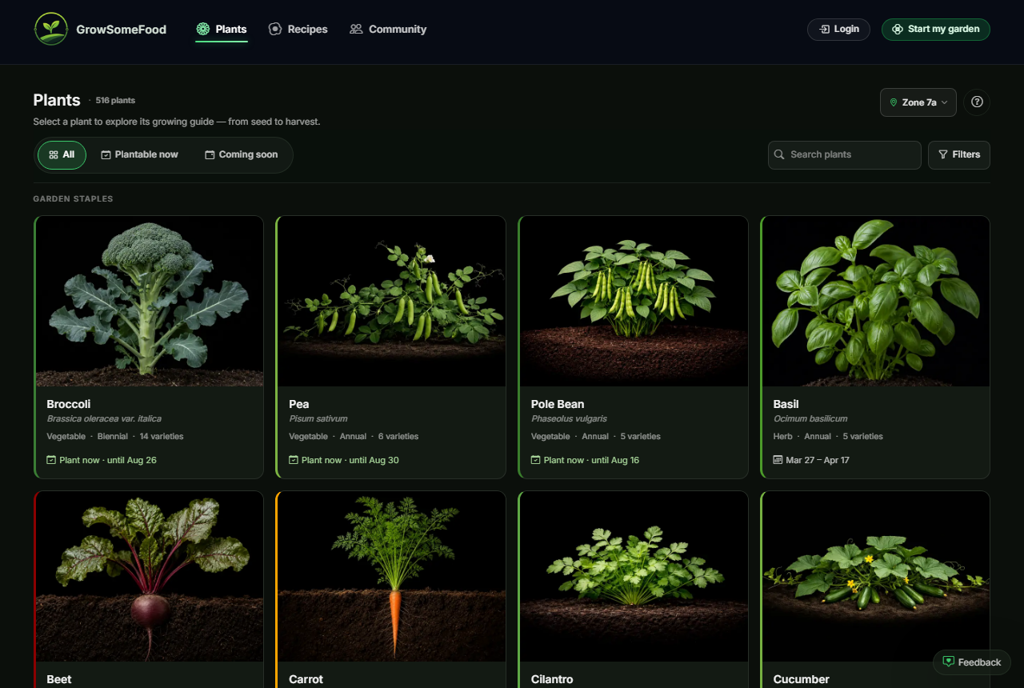Click Pea's plant-now calendar icon
This screenshot has height=688, width=1024.
tap(293, 460)
